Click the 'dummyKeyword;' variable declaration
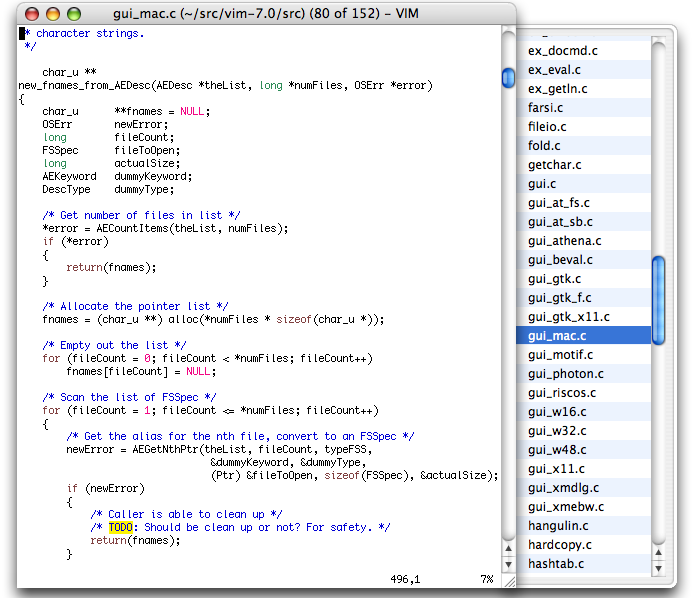The image size is (699, 598). 153,177
